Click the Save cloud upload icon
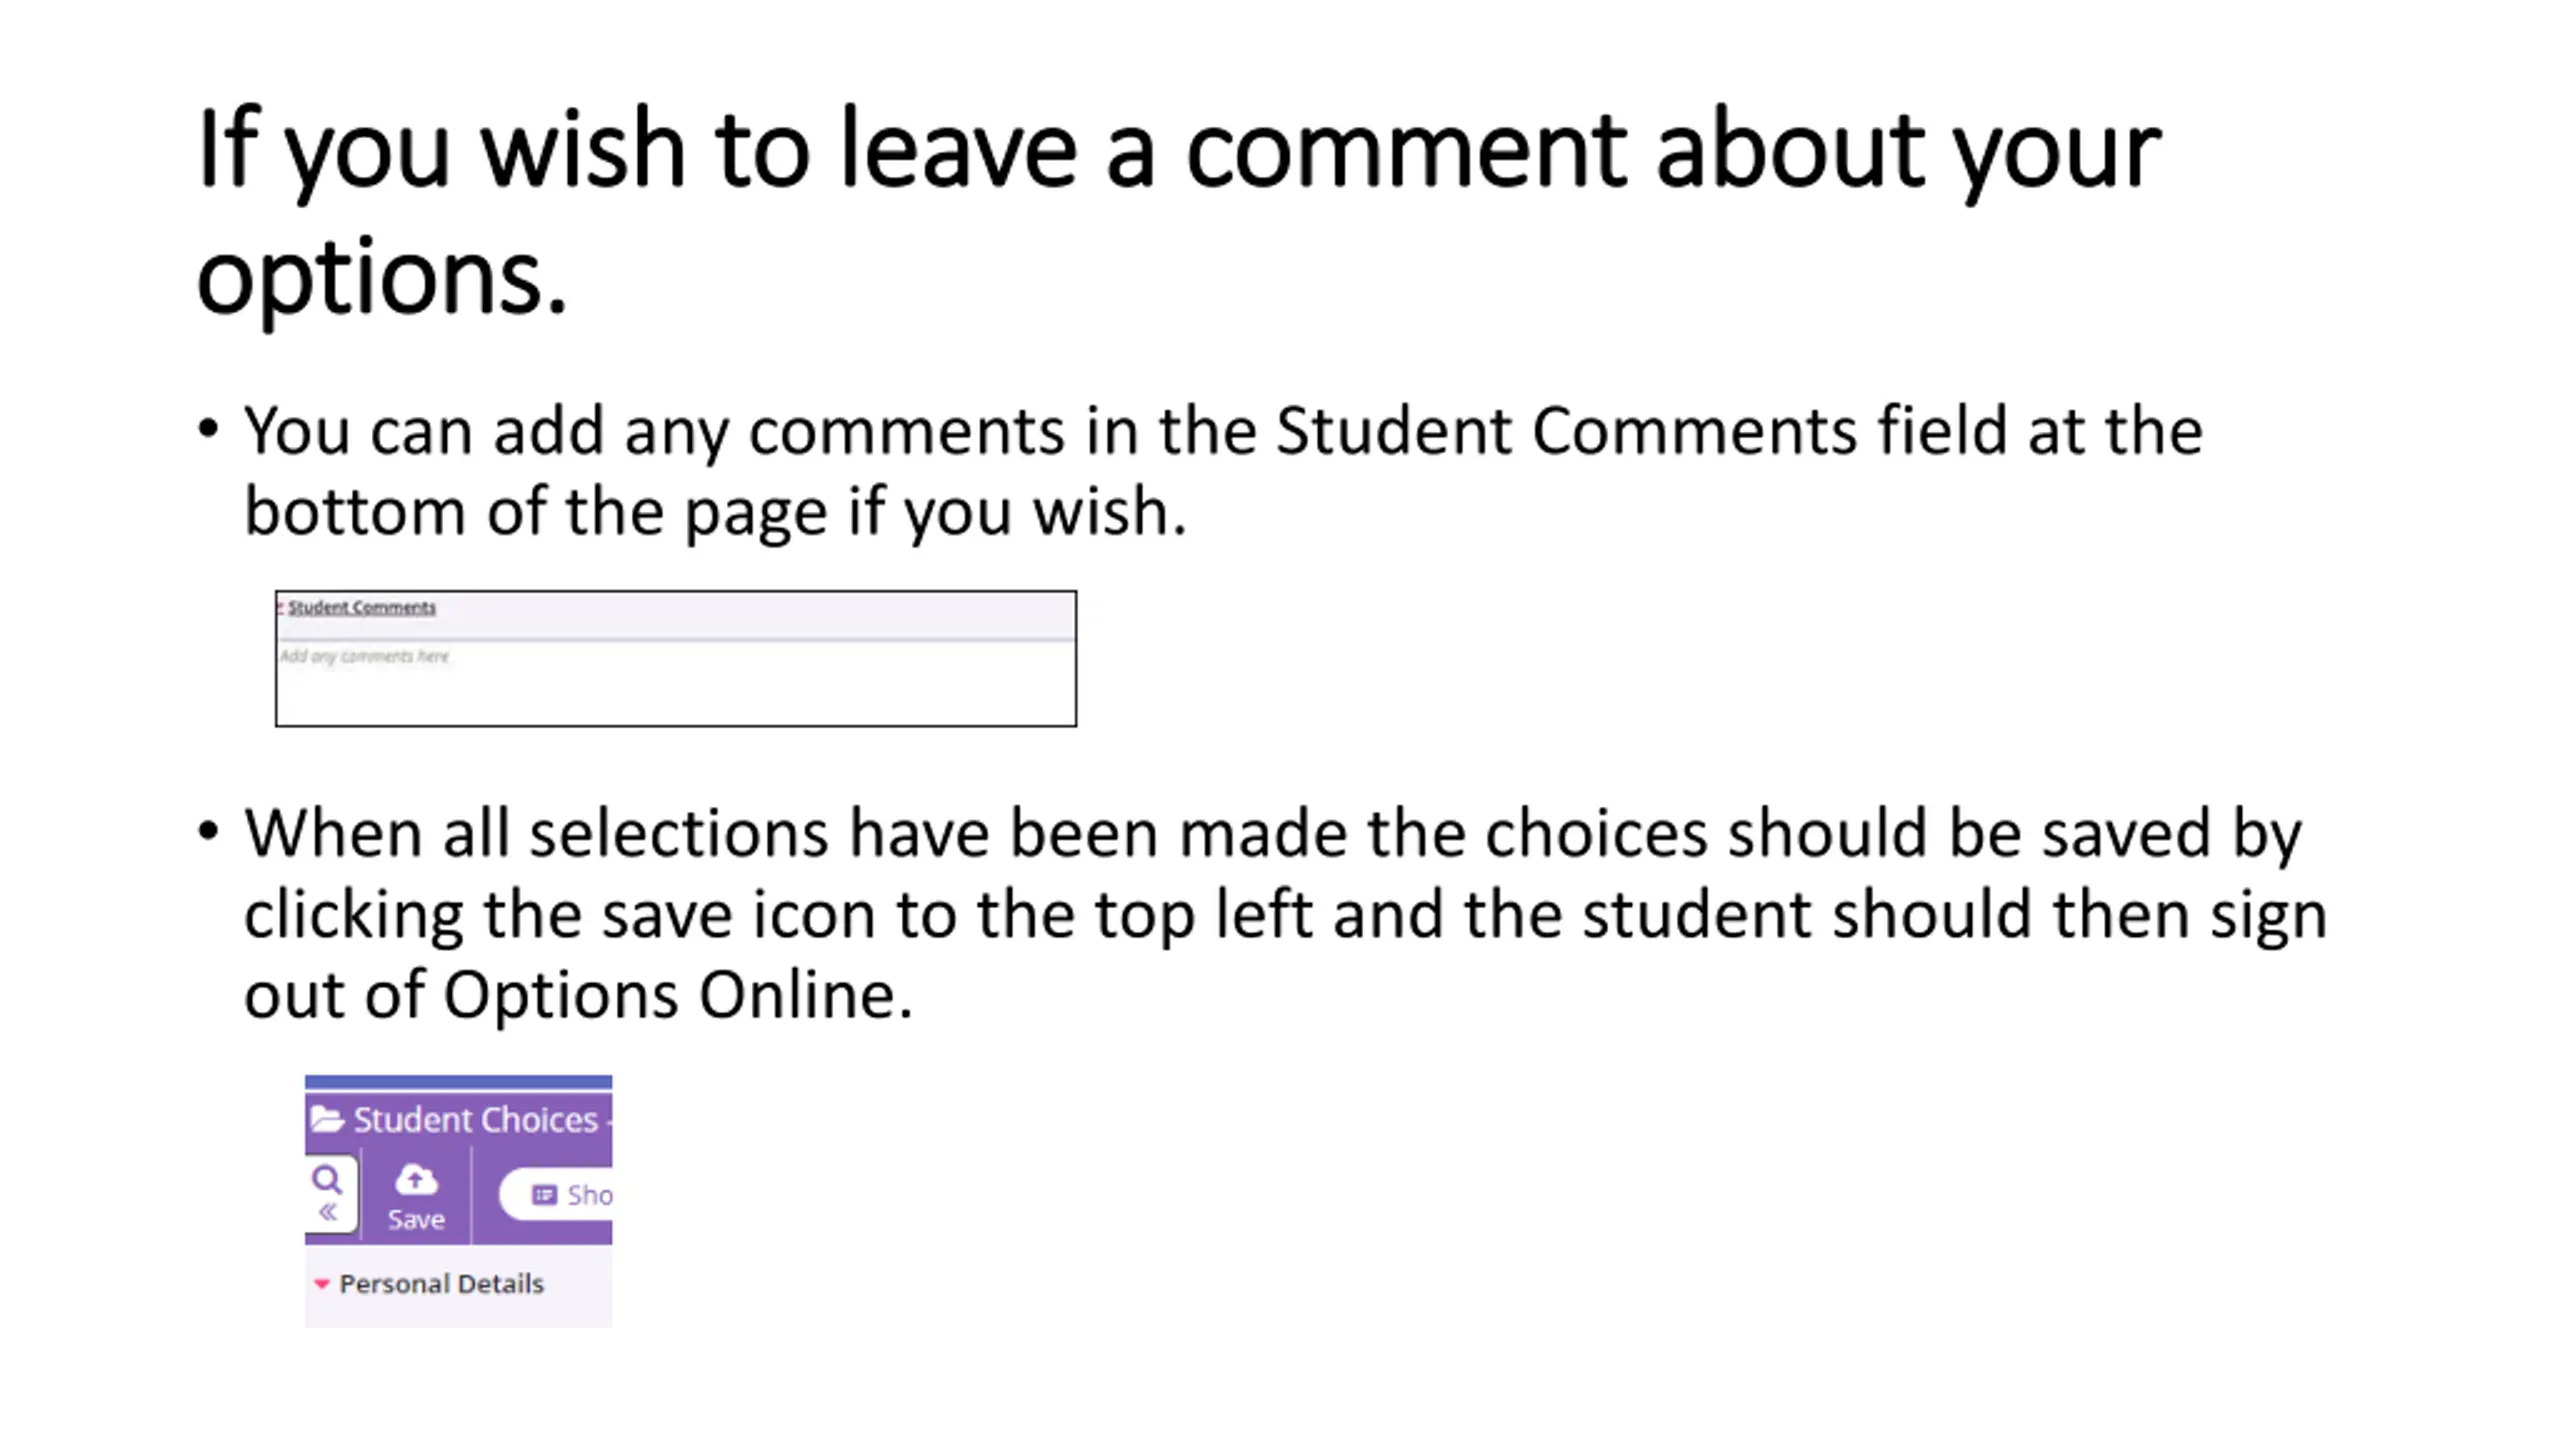 (x=416, y=1180)
